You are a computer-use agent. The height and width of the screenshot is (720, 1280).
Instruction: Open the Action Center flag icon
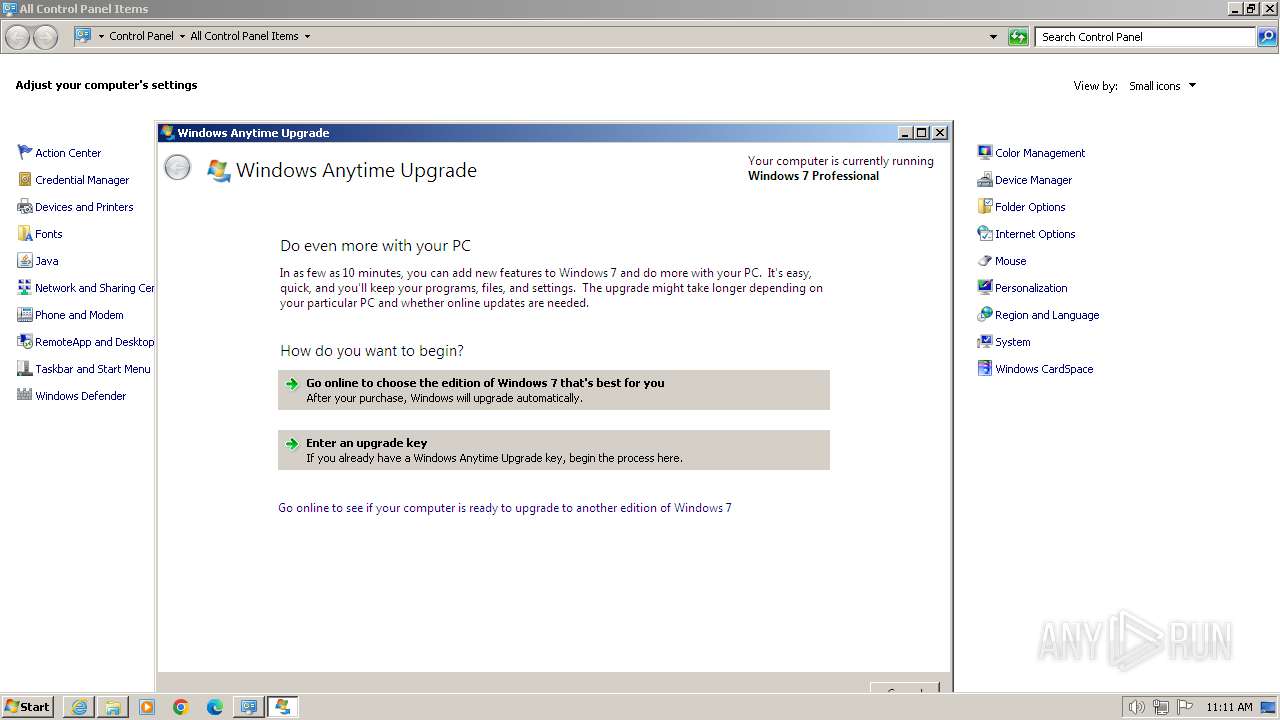(x=25, y=152)
